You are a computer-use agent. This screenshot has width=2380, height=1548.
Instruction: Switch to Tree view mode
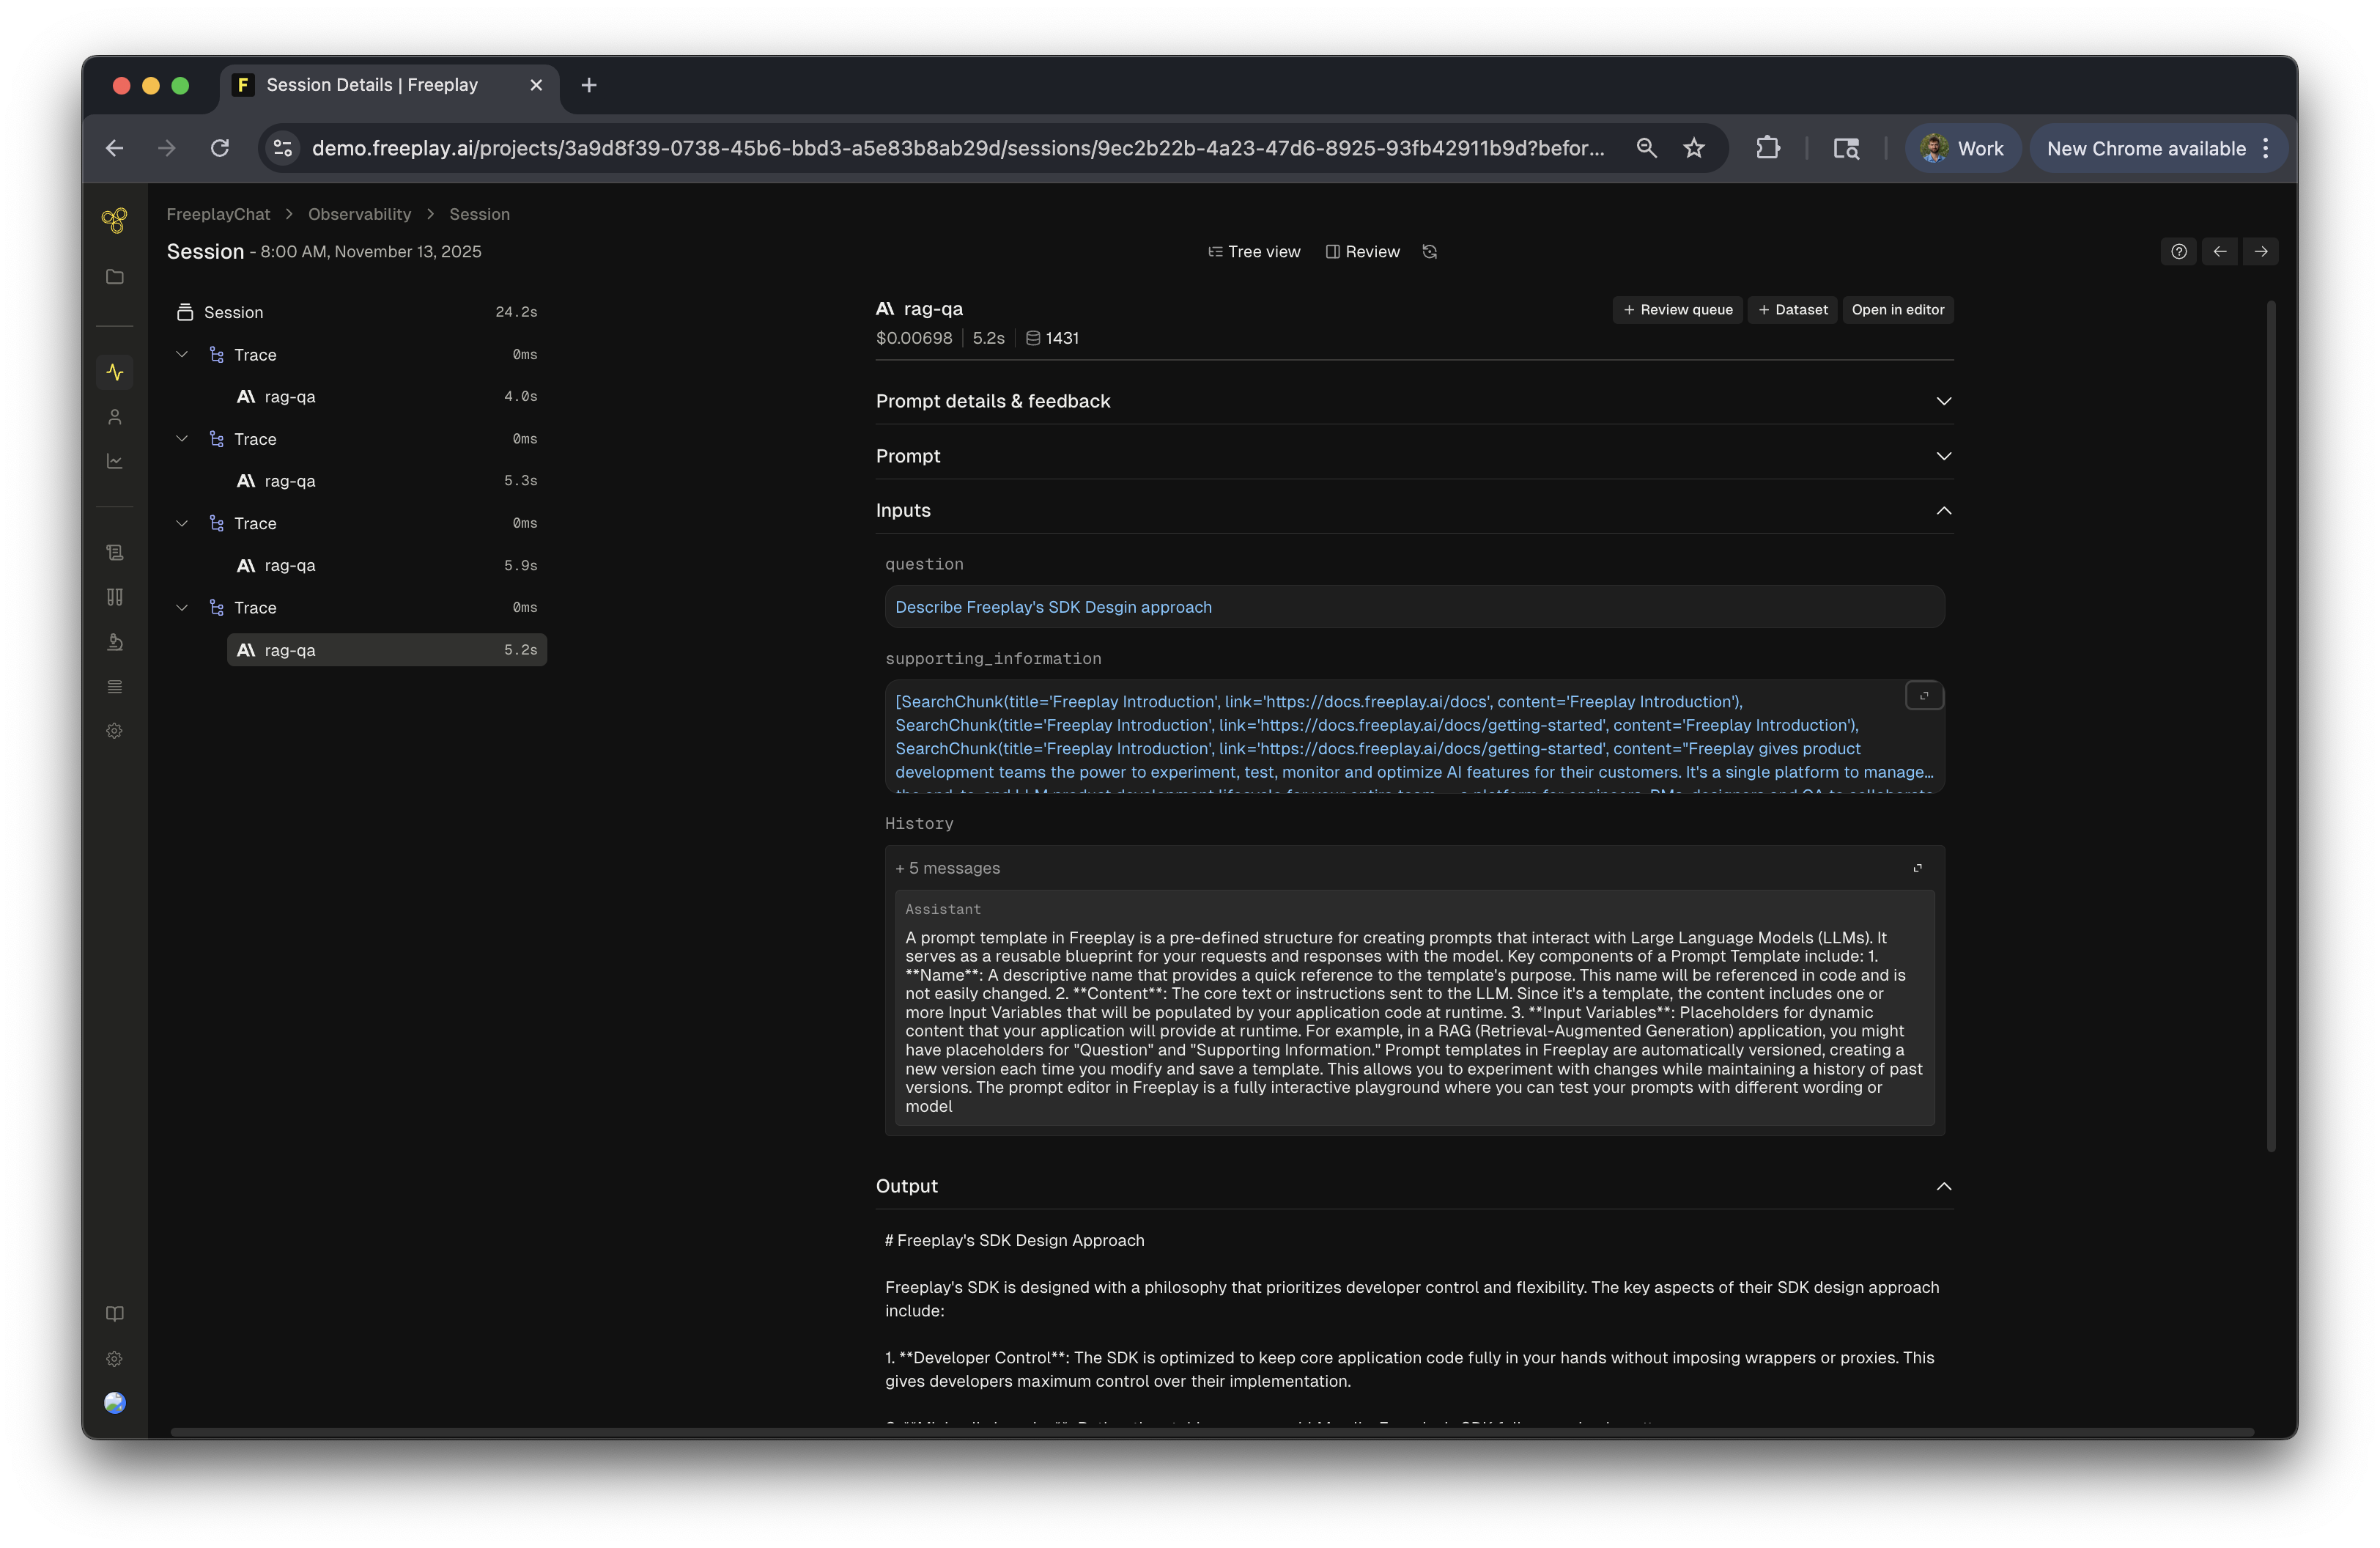[1255, 251]
